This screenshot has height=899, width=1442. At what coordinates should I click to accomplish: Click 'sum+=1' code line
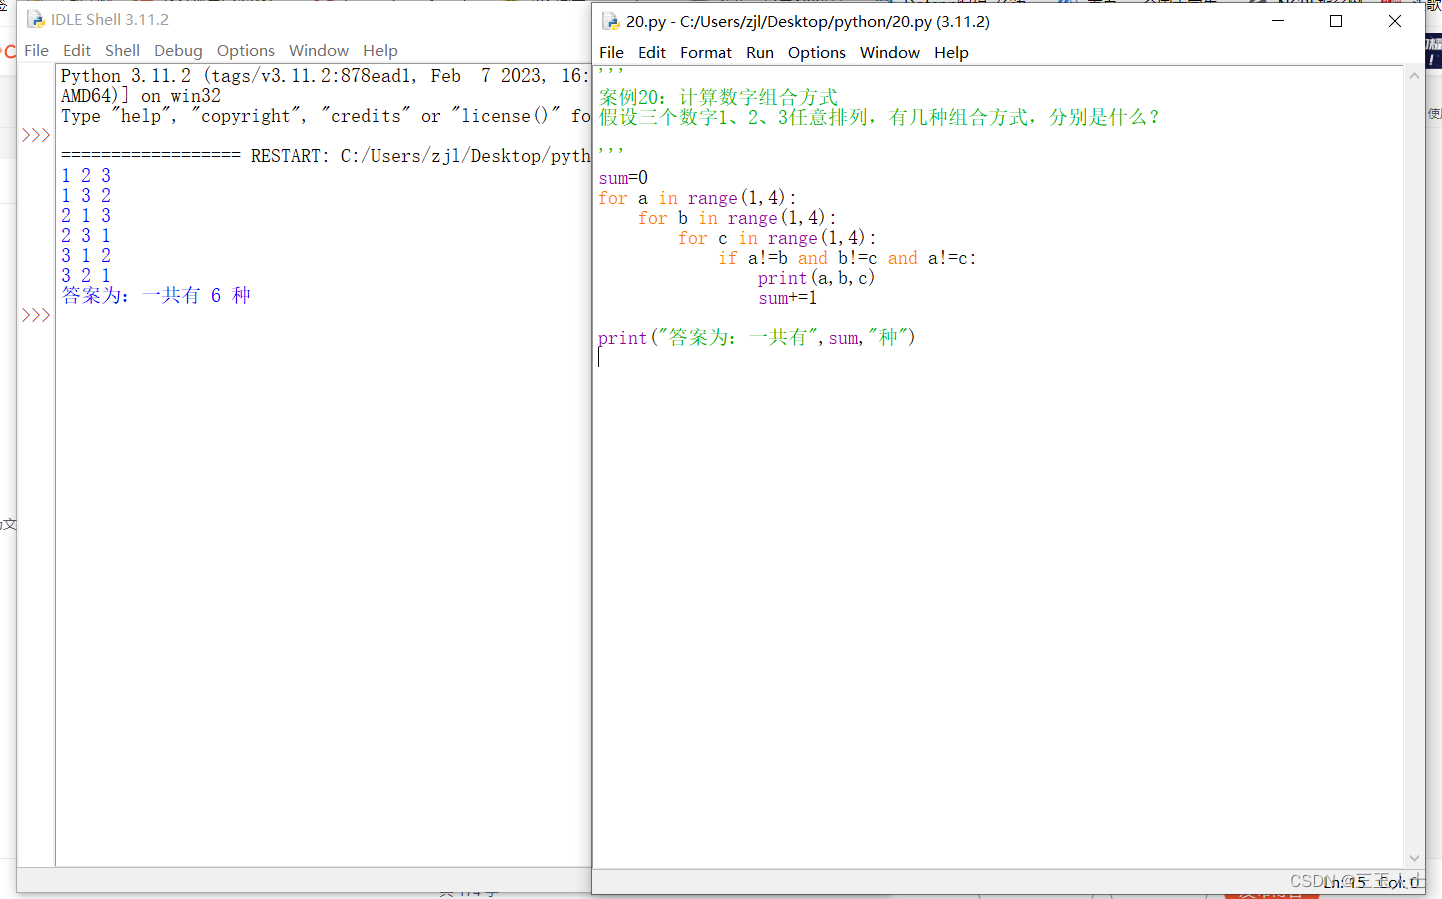[x=787, y=298]
